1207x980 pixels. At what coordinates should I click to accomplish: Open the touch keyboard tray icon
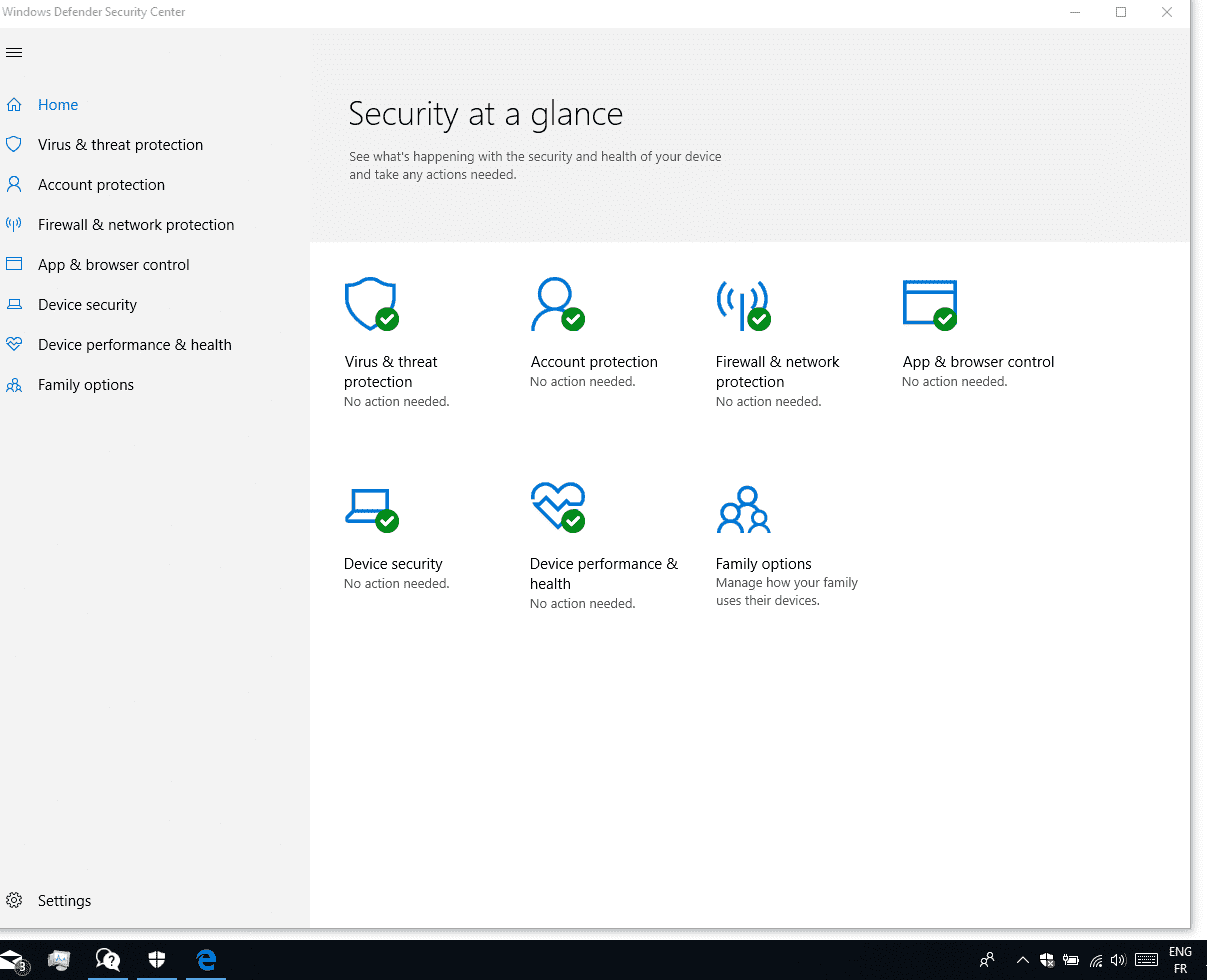point(1147,961)
